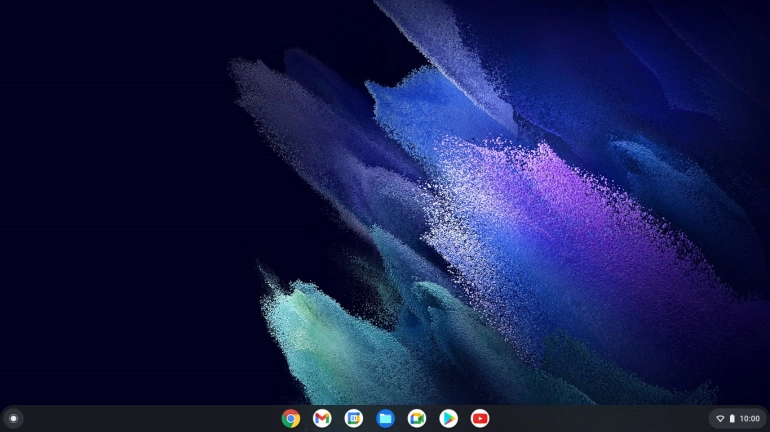The width and height of the screenshot is (770, 432).
Task: Click the teal-green brush stroke on the wallpaper
Action: [320, 340]
